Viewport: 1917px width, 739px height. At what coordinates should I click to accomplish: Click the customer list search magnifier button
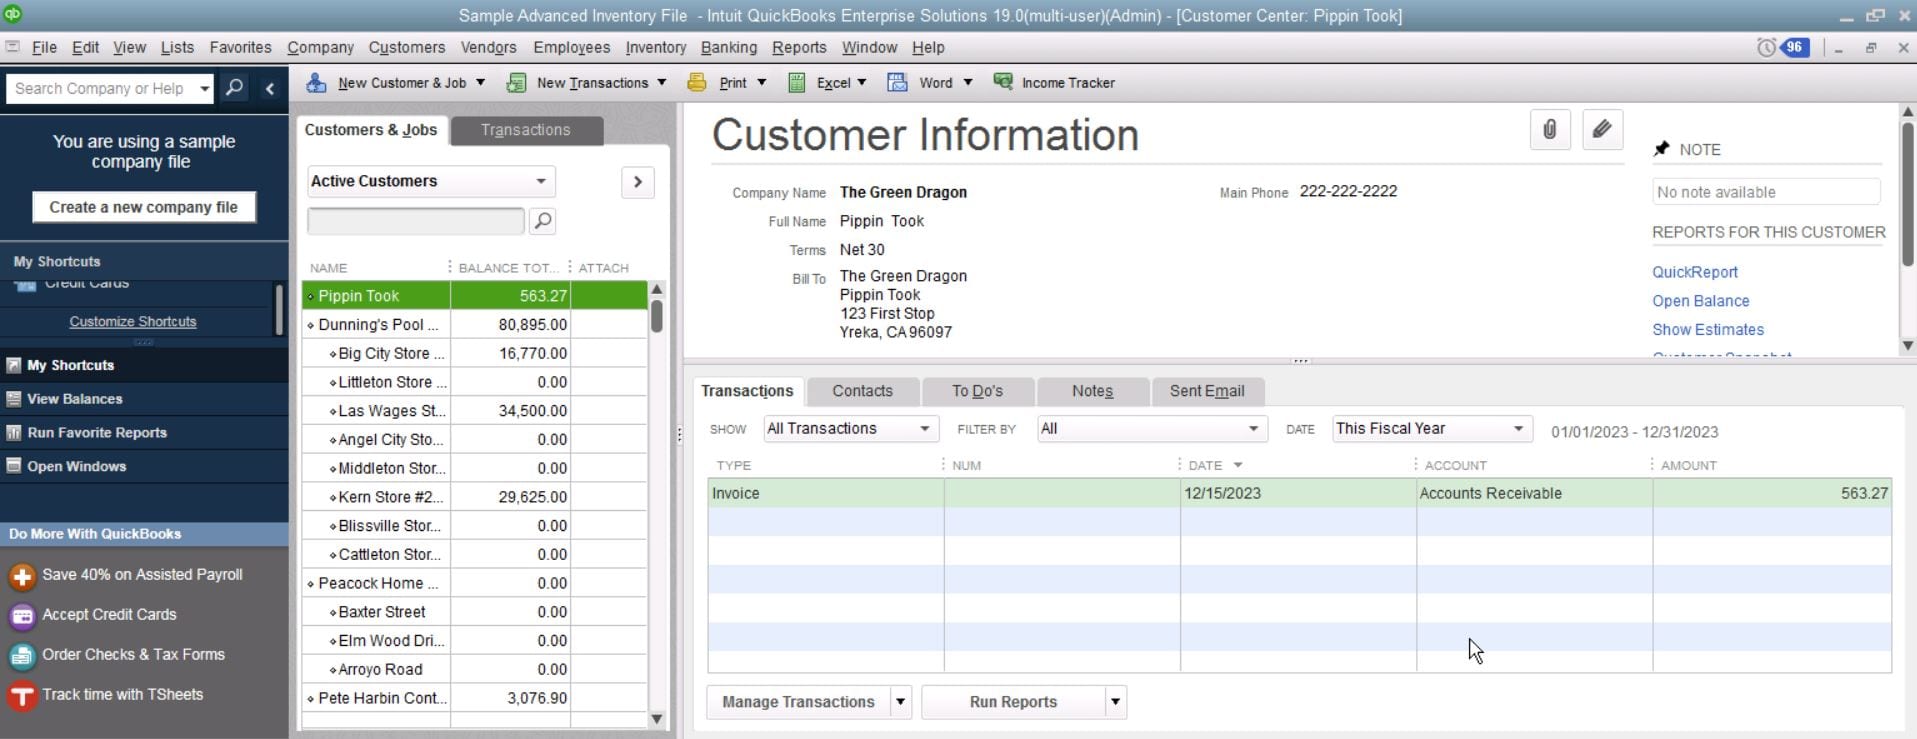pos(543,221)
